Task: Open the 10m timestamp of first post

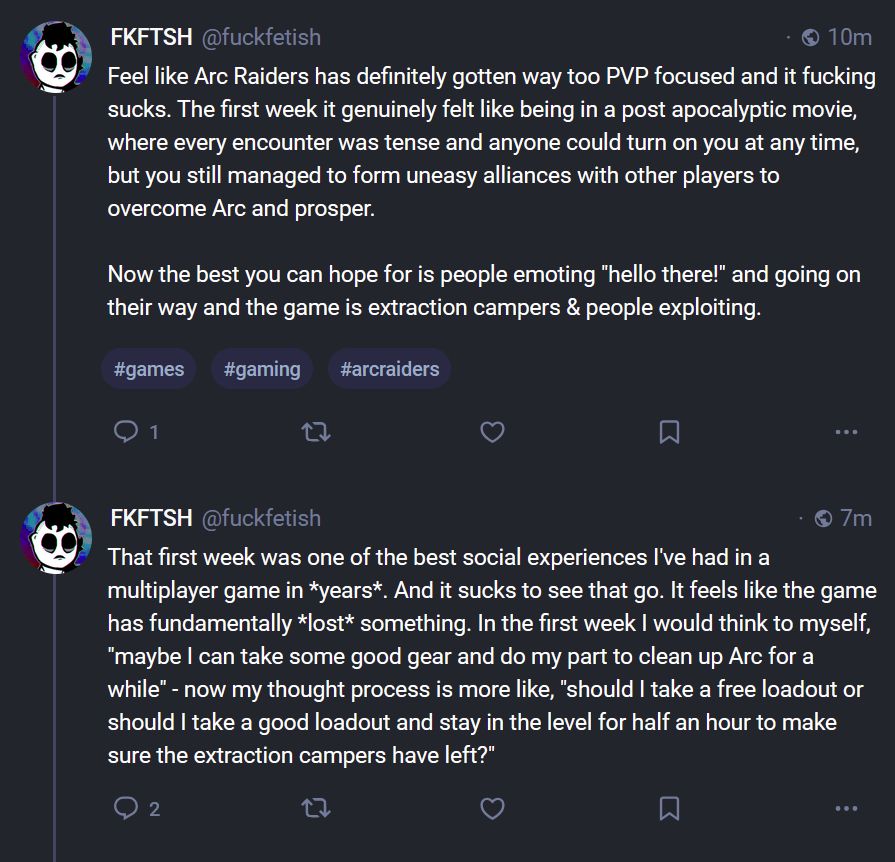Action: pyautogui.click(x=849, y=37)
